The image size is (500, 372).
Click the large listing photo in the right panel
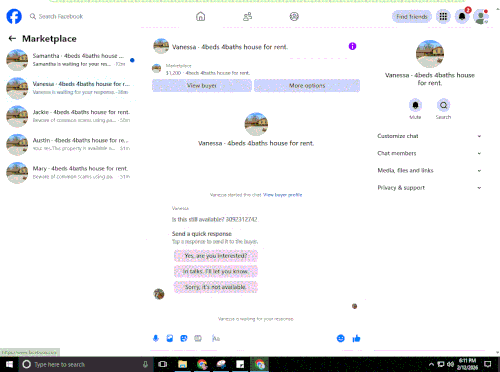[x=430, y=54]
